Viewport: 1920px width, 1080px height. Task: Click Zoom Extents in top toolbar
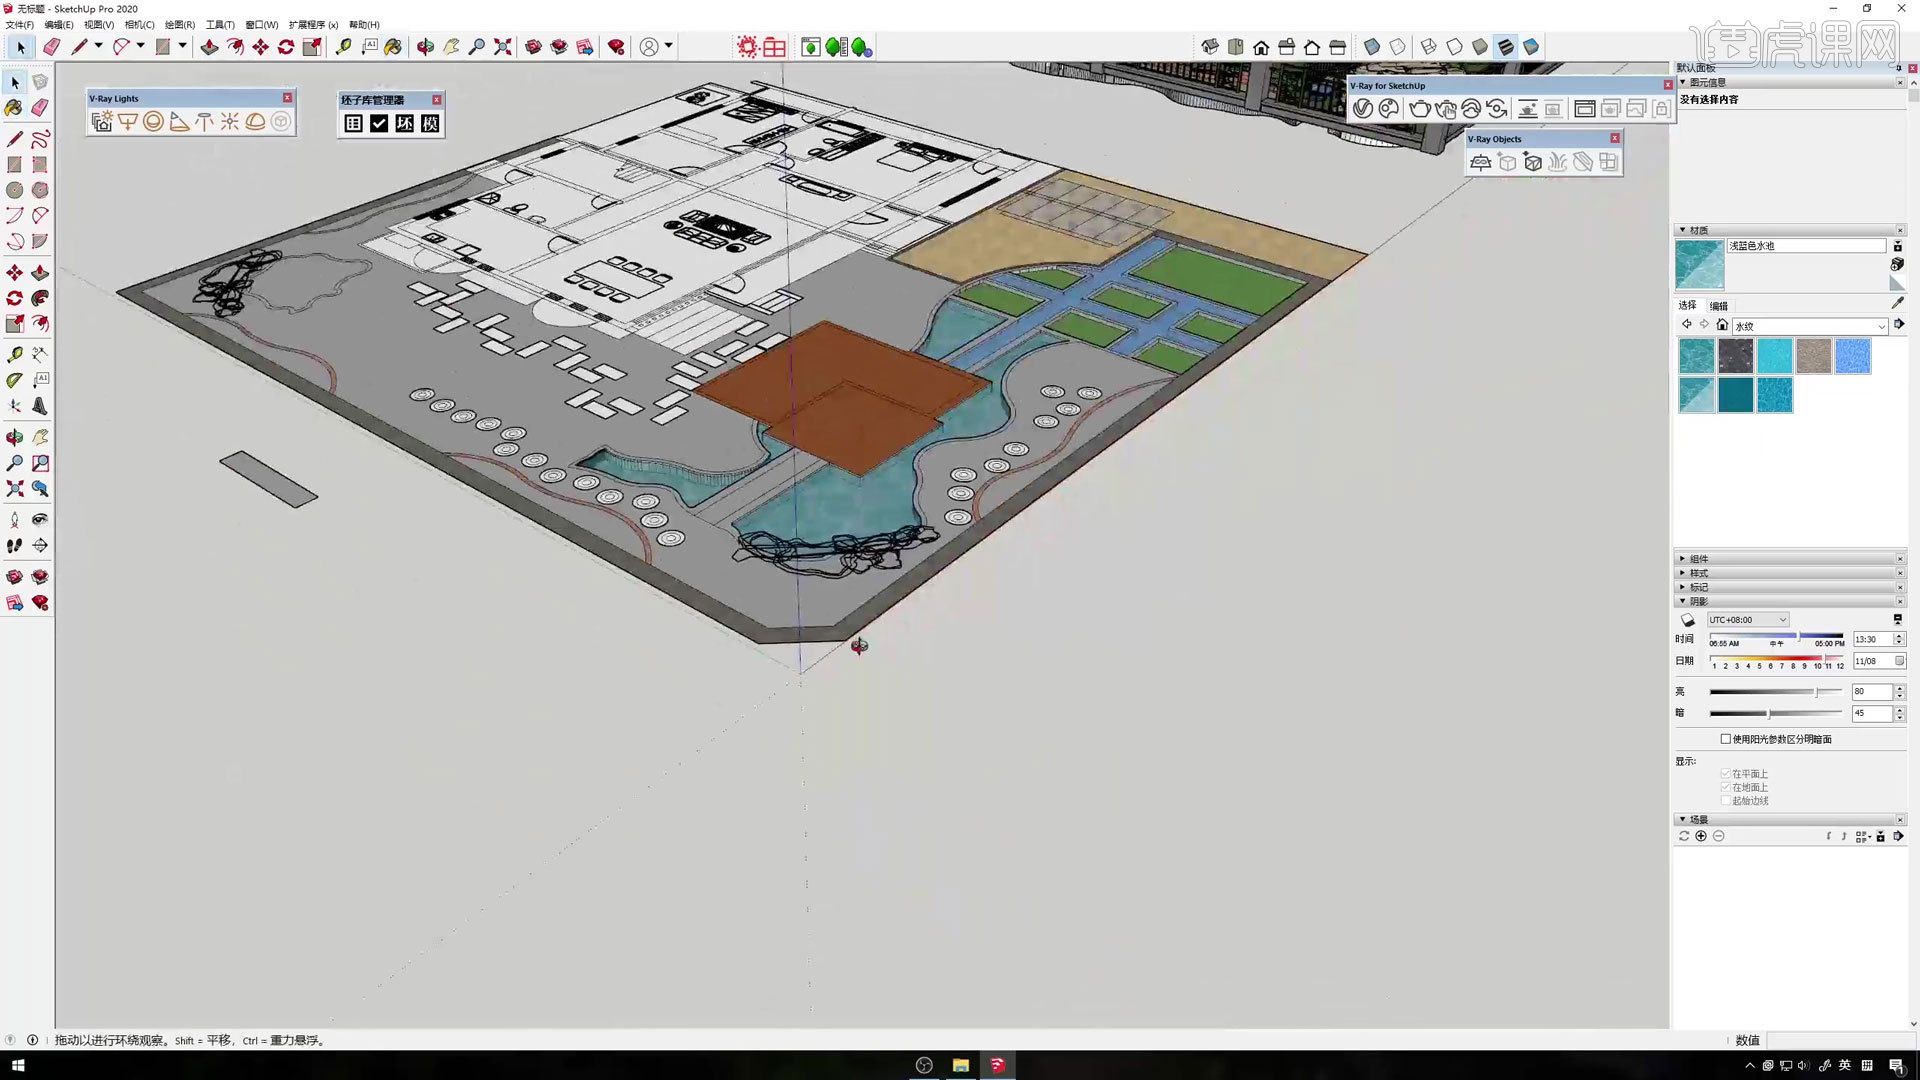tap(503, 47)
